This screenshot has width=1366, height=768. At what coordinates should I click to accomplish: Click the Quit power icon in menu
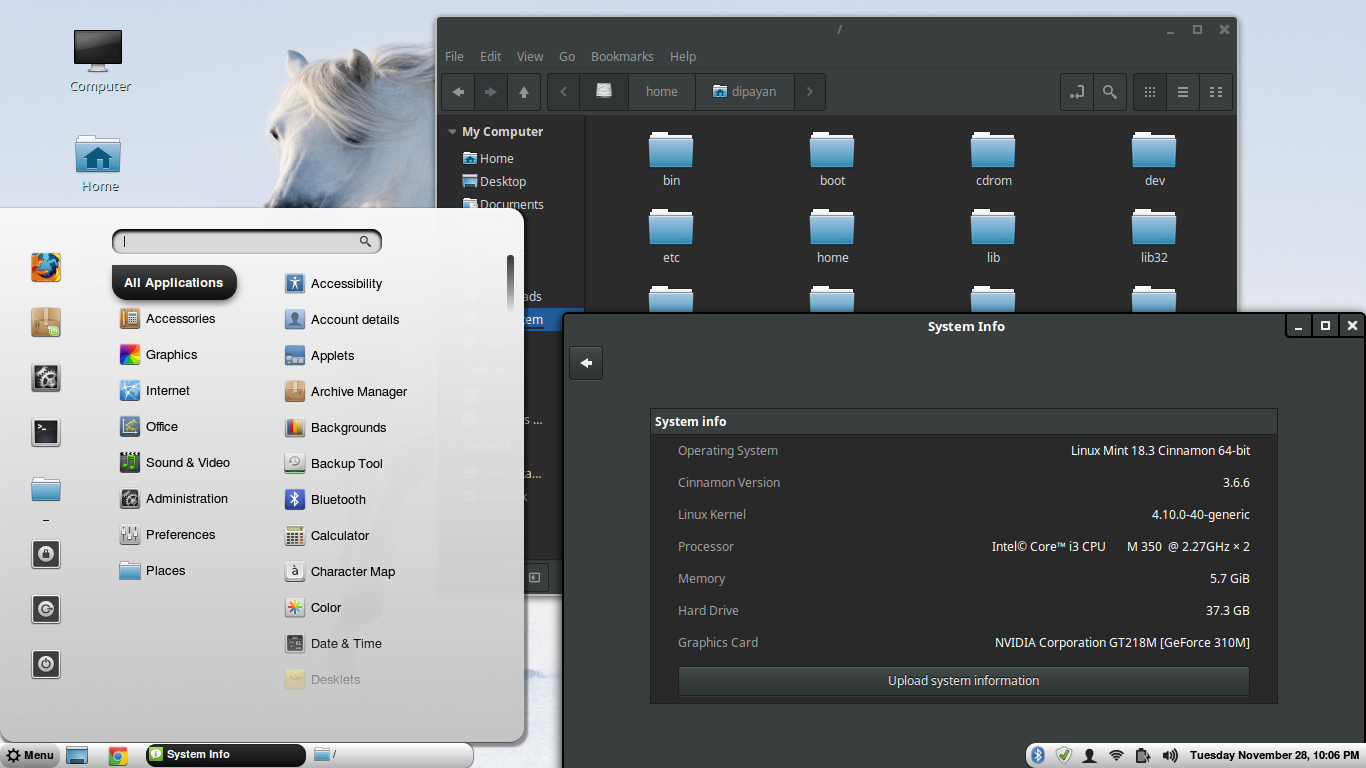pos(46,663)
